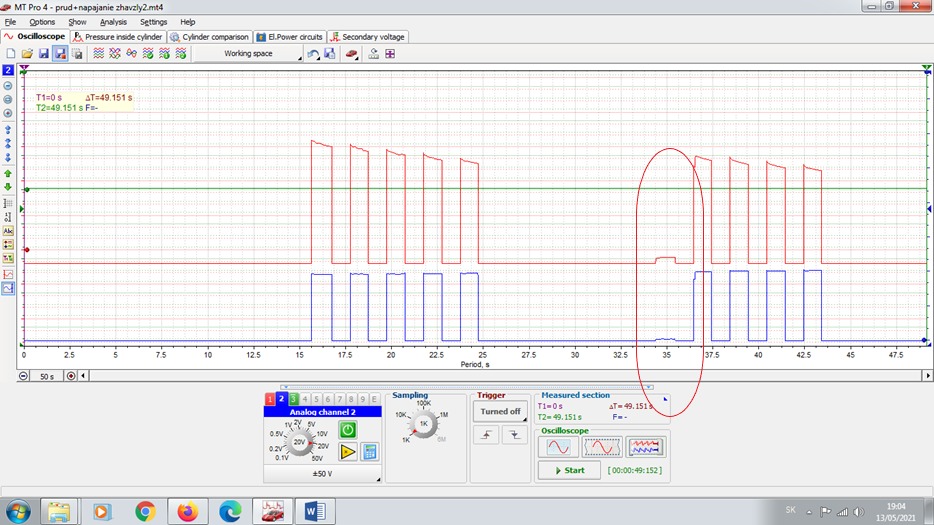934x525 pixels.
Task: Open the Working space dropdown
Action: click(x=248, y=53)
